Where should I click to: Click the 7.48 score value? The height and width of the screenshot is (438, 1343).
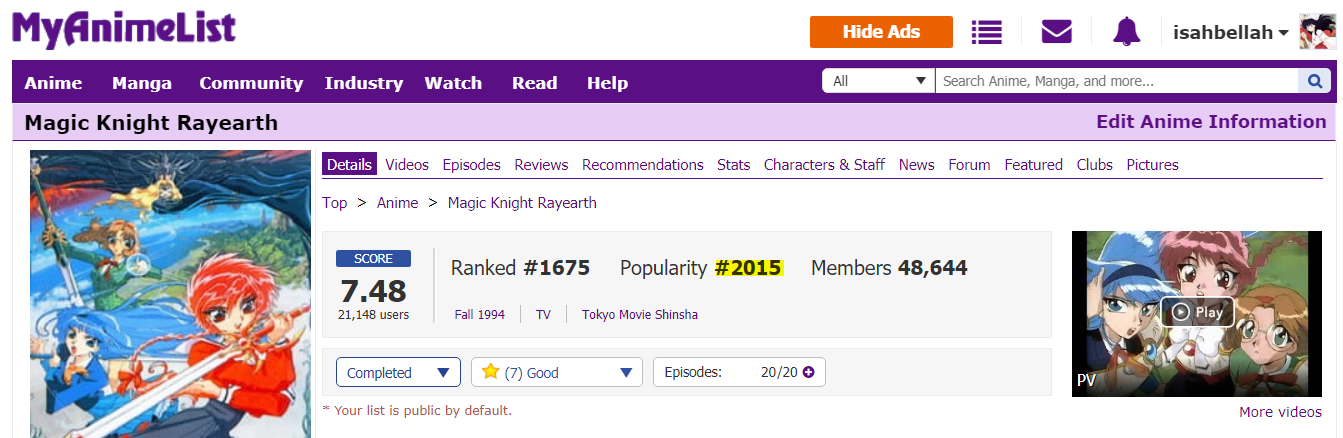pyautogui.click(x=373, y=291)
